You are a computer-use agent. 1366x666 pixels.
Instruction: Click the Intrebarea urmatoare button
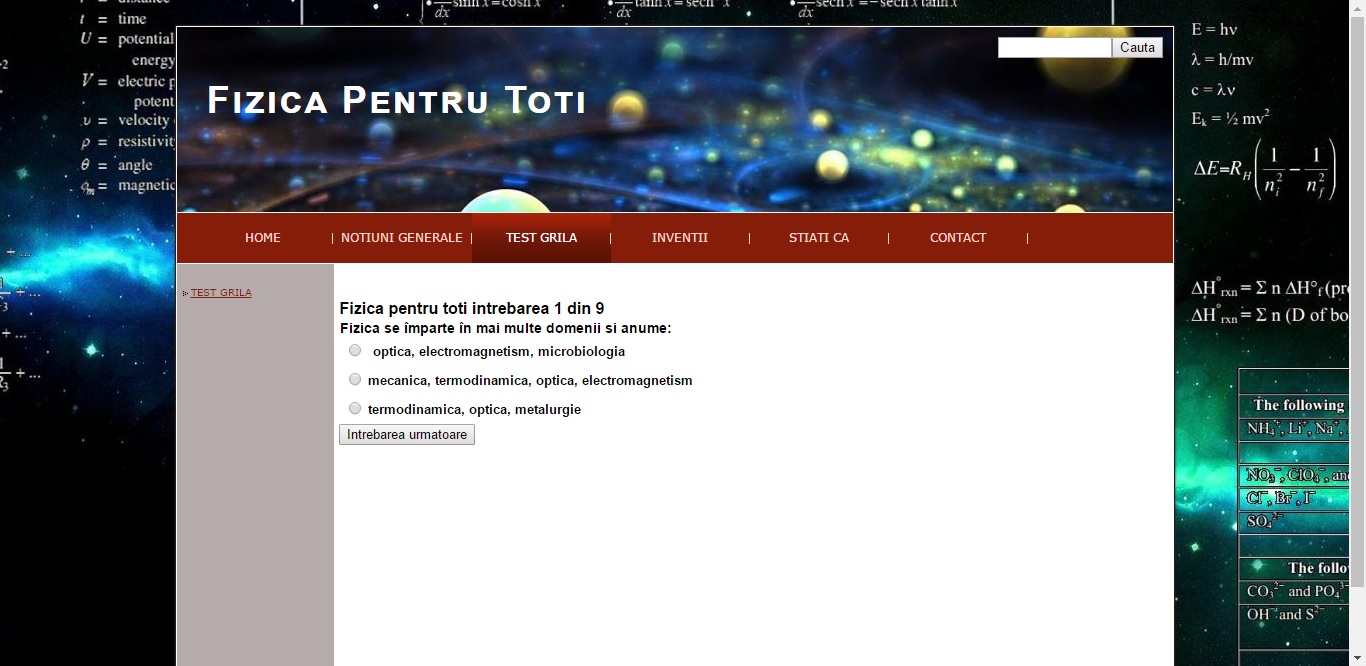coord(407,435)
